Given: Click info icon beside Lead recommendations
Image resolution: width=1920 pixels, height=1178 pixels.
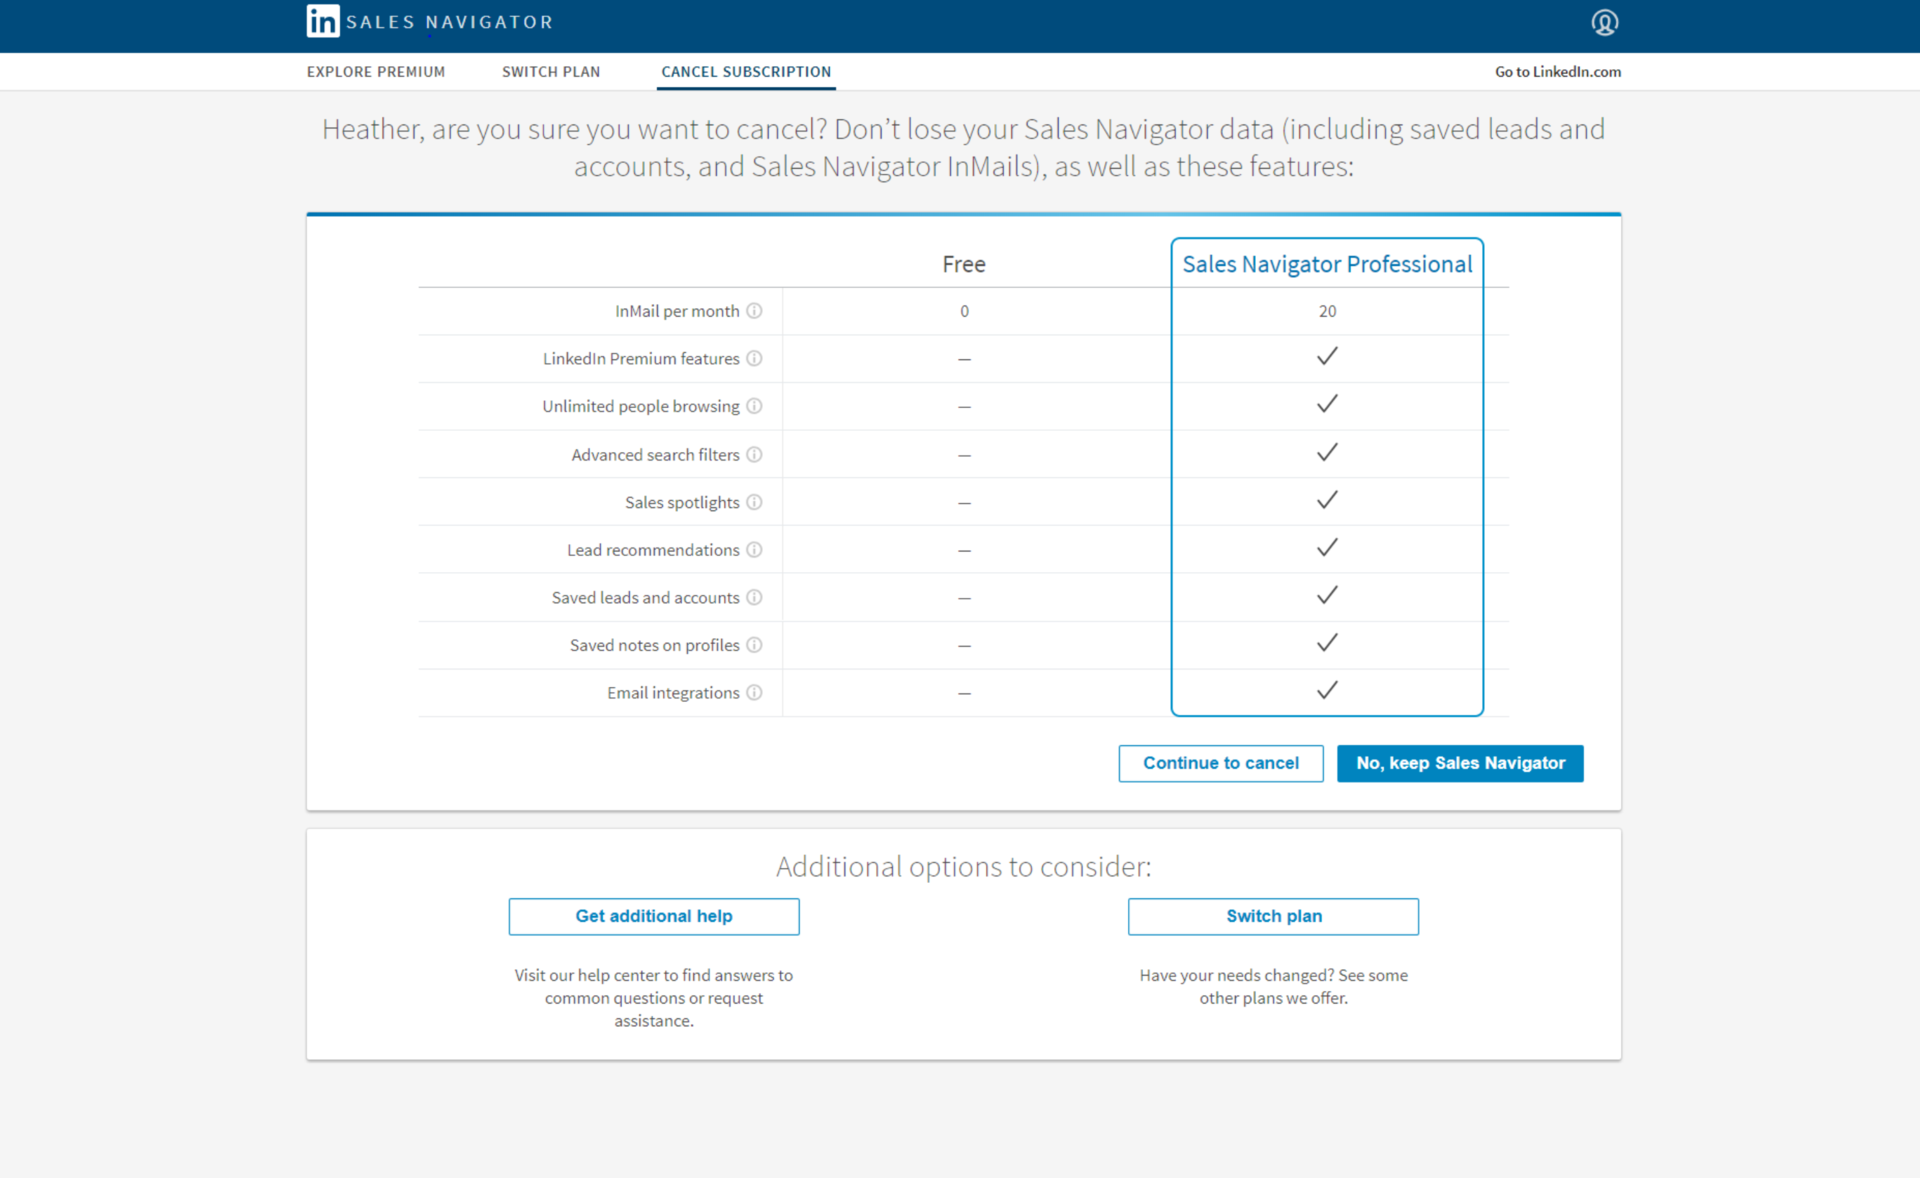Looking at the screenshot, I should [x=754, y=549].
